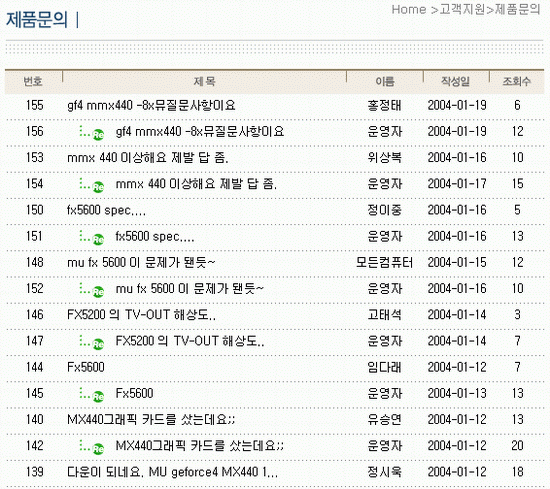Open reply 142 'MX440그래픽 카드를 샀는데요;;'
This screenshot has height=489, width=550.
(x=200, y=446)
